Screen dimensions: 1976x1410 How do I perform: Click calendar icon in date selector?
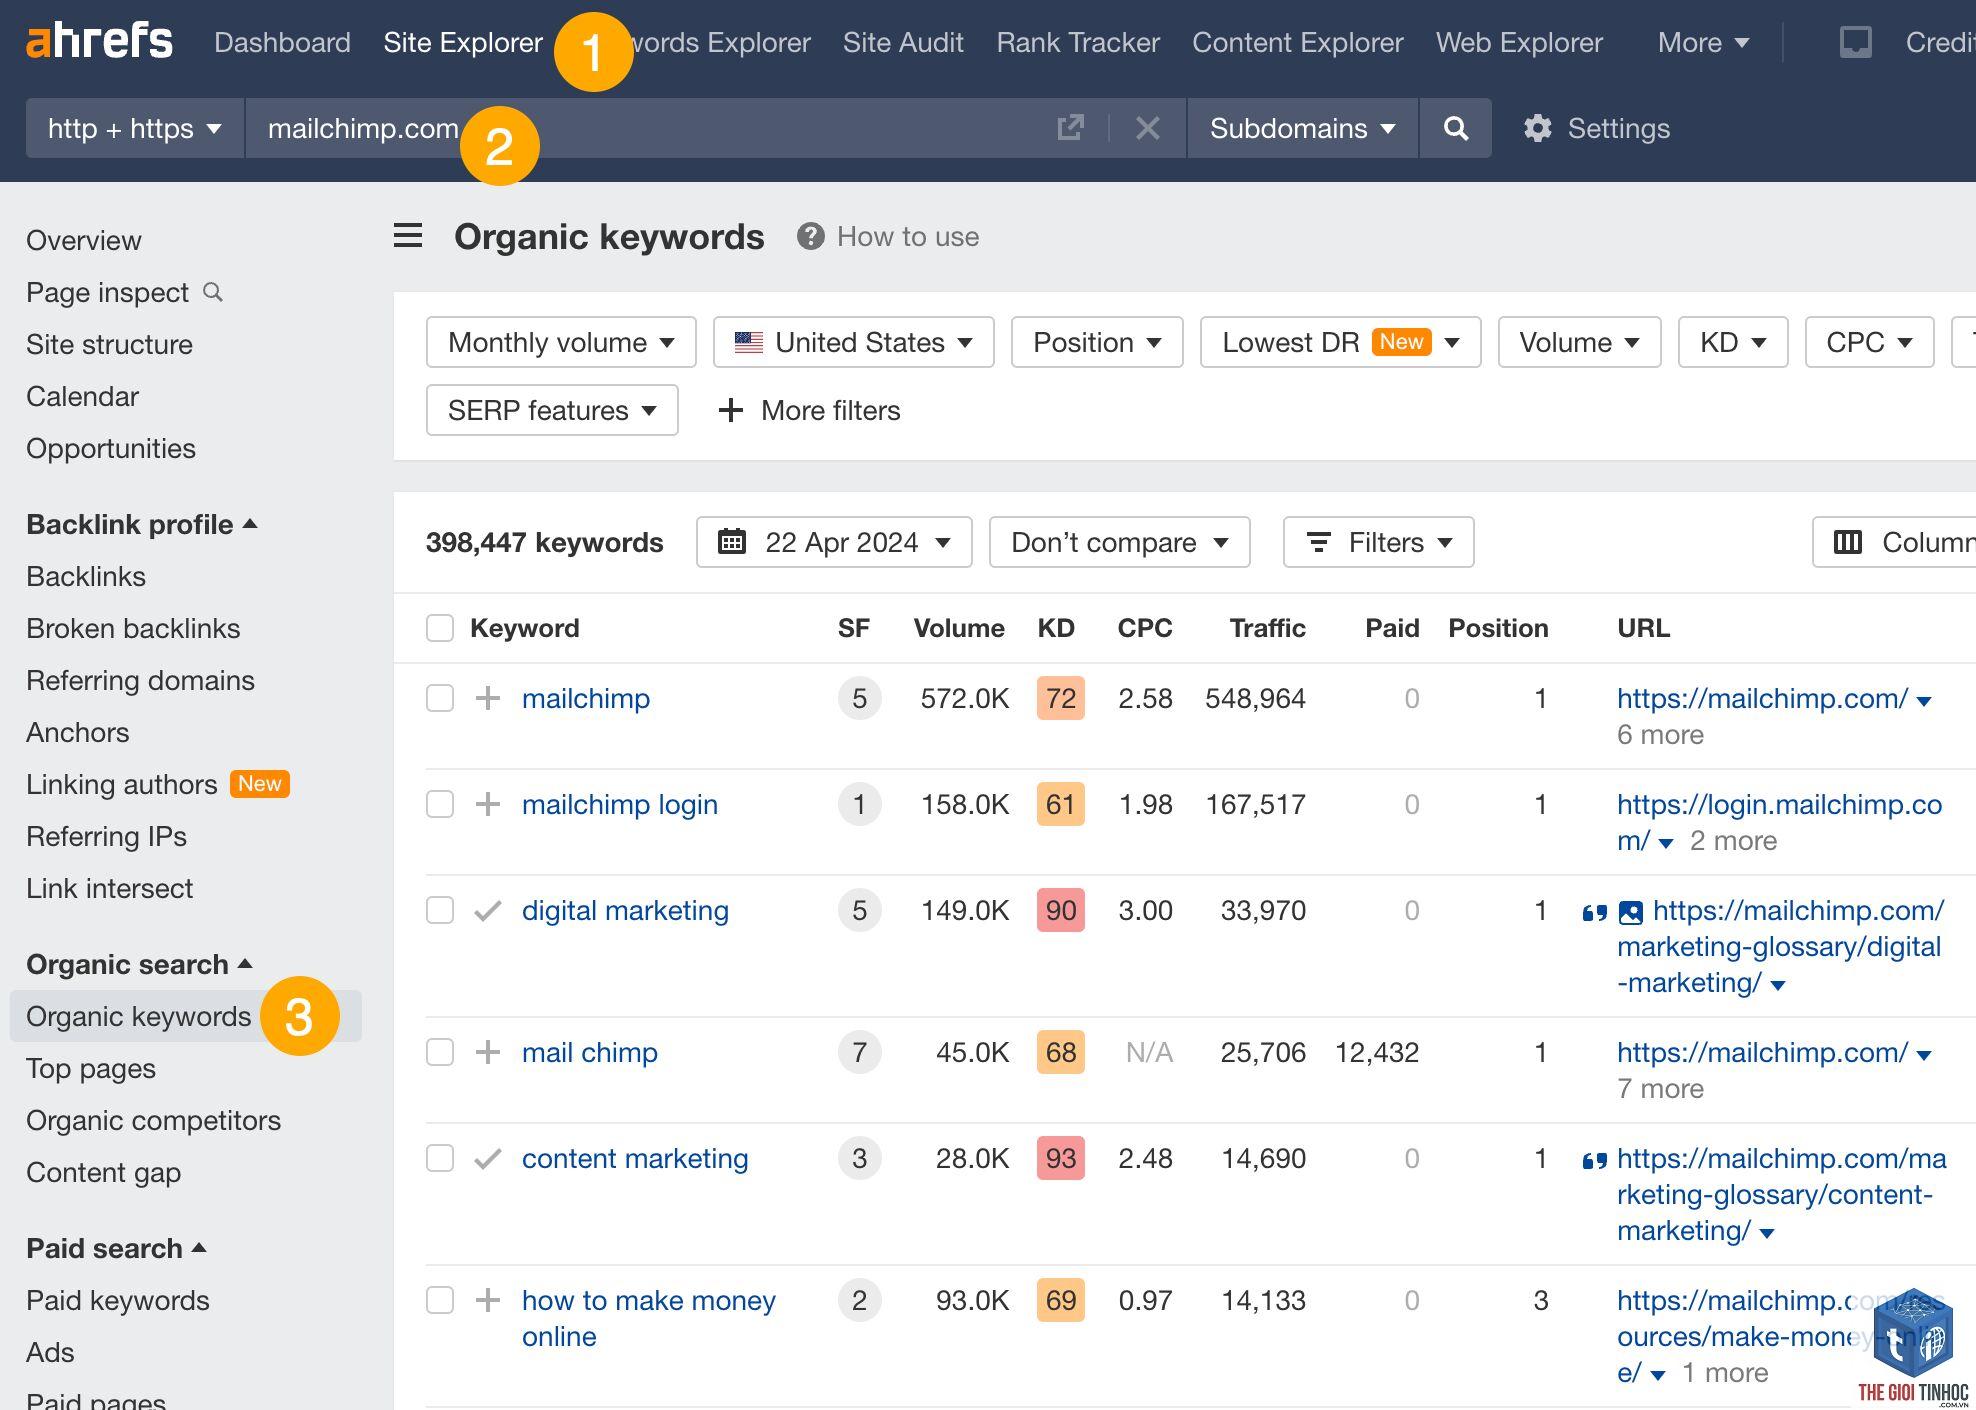(x=732, y=542)
